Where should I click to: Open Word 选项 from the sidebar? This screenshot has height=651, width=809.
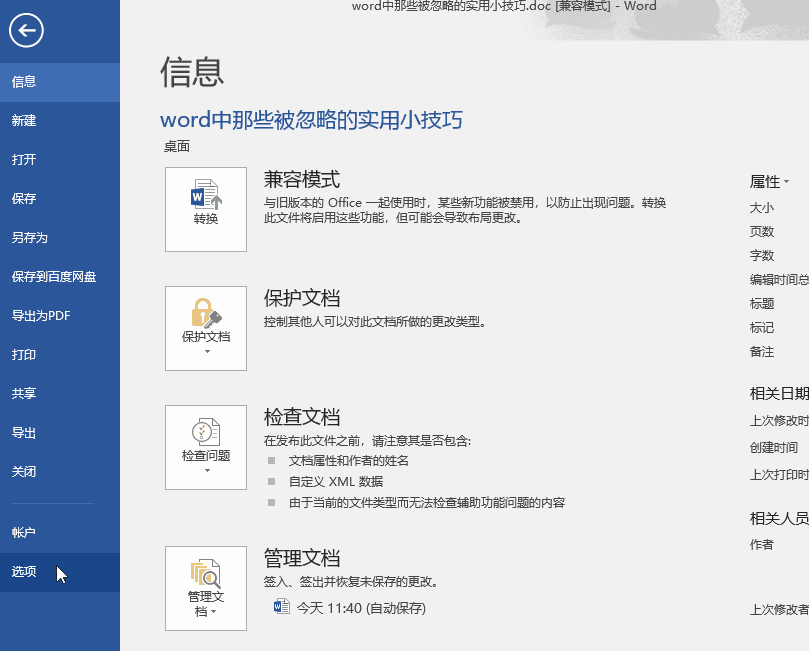tap(24, 572)
